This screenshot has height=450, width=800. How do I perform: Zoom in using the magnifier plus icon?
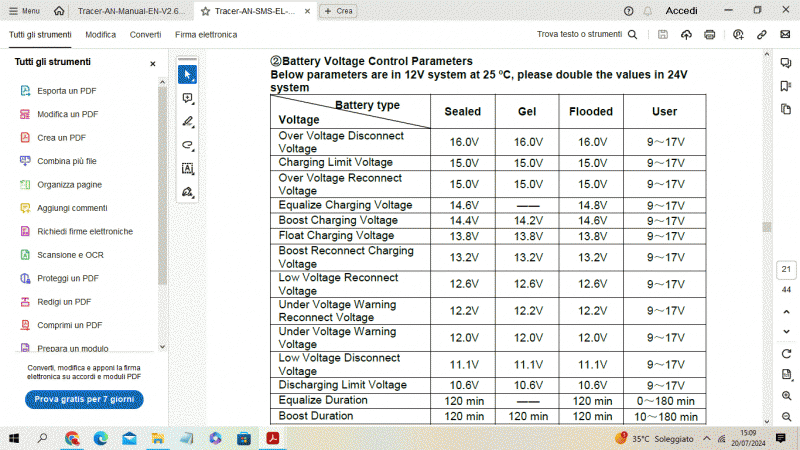tap(786, 395)
